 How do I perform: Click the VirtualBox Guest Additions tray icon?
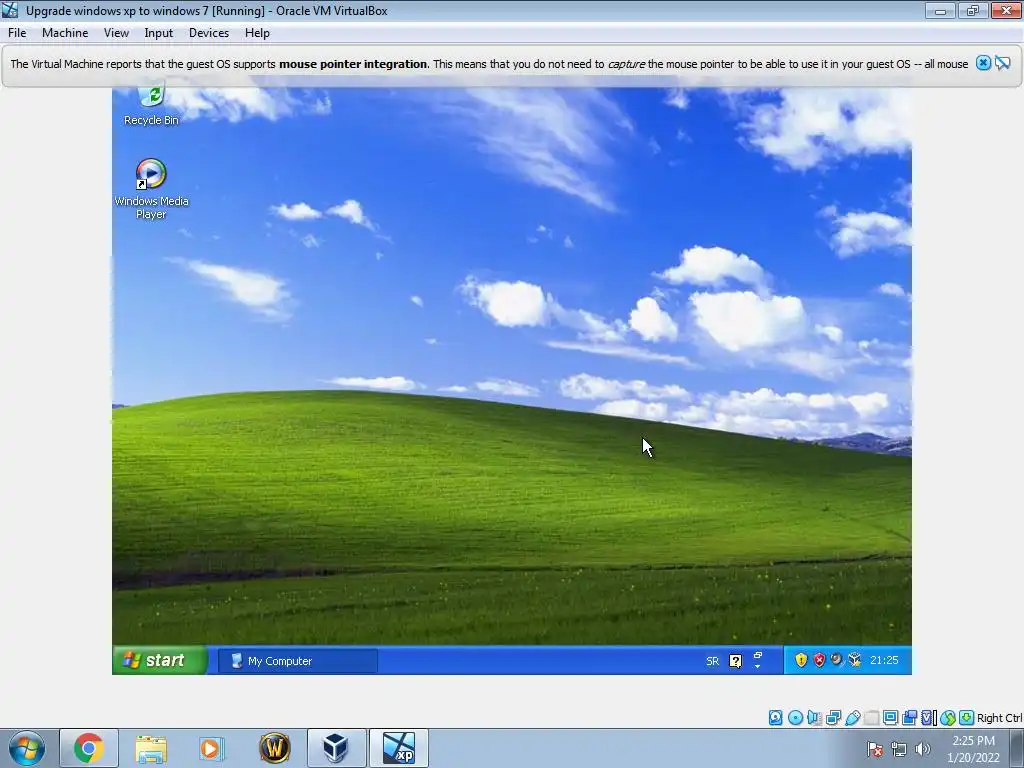click(x=855, y=660)
